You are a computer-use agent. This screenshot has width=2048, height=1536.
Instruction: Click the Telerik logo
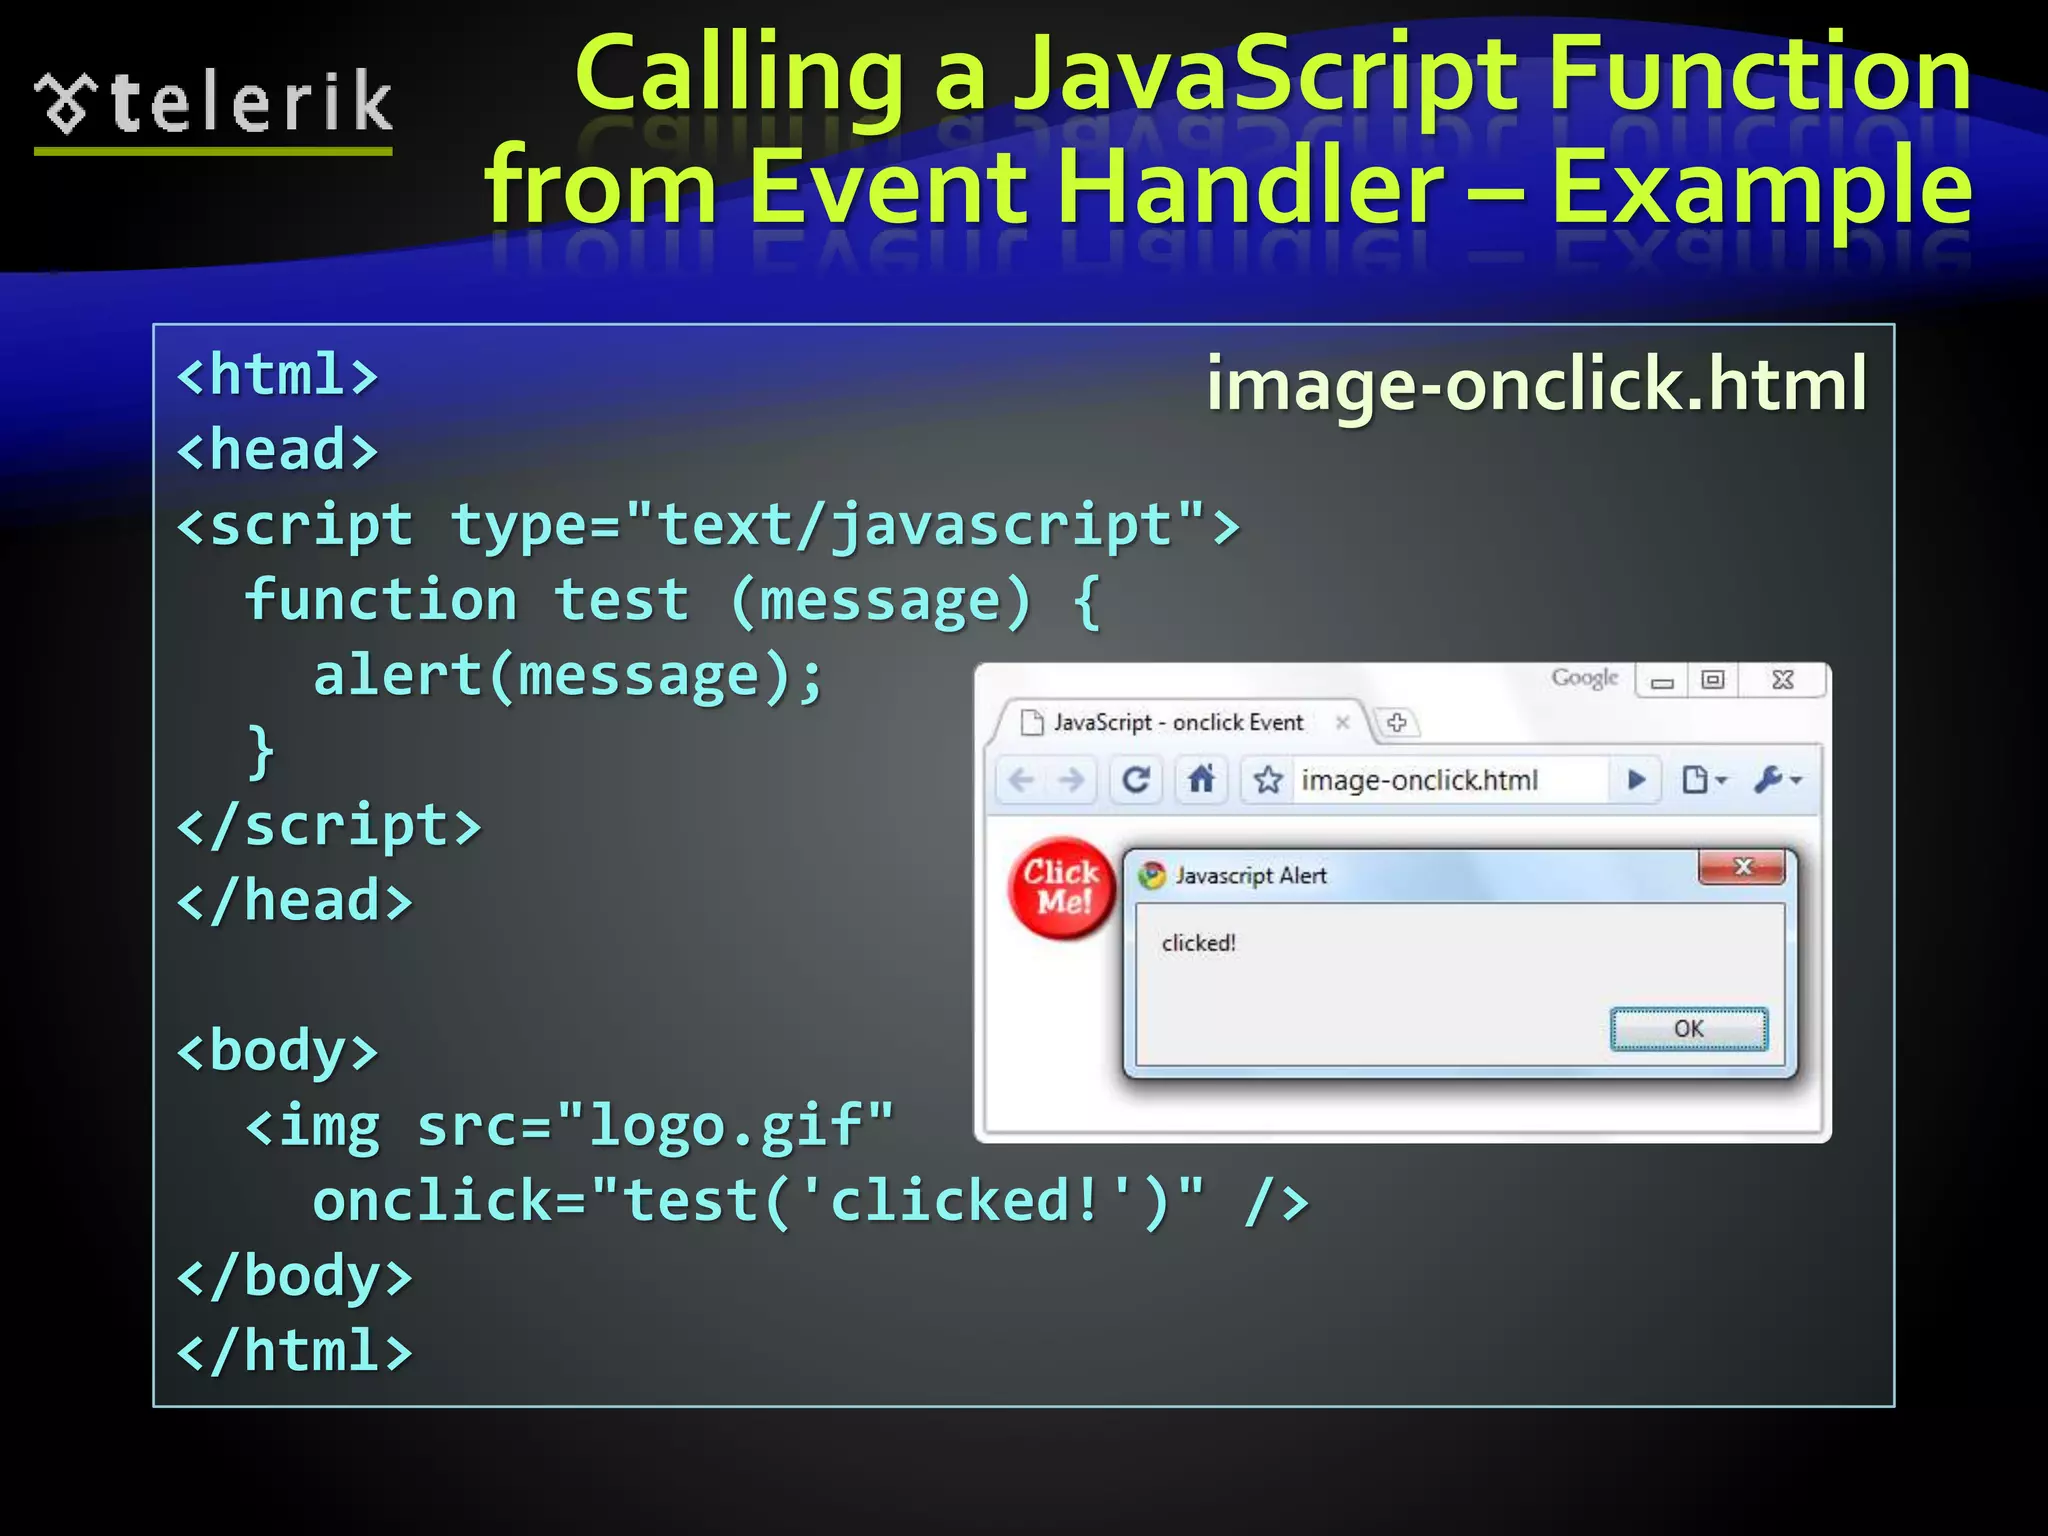(213, 105)
